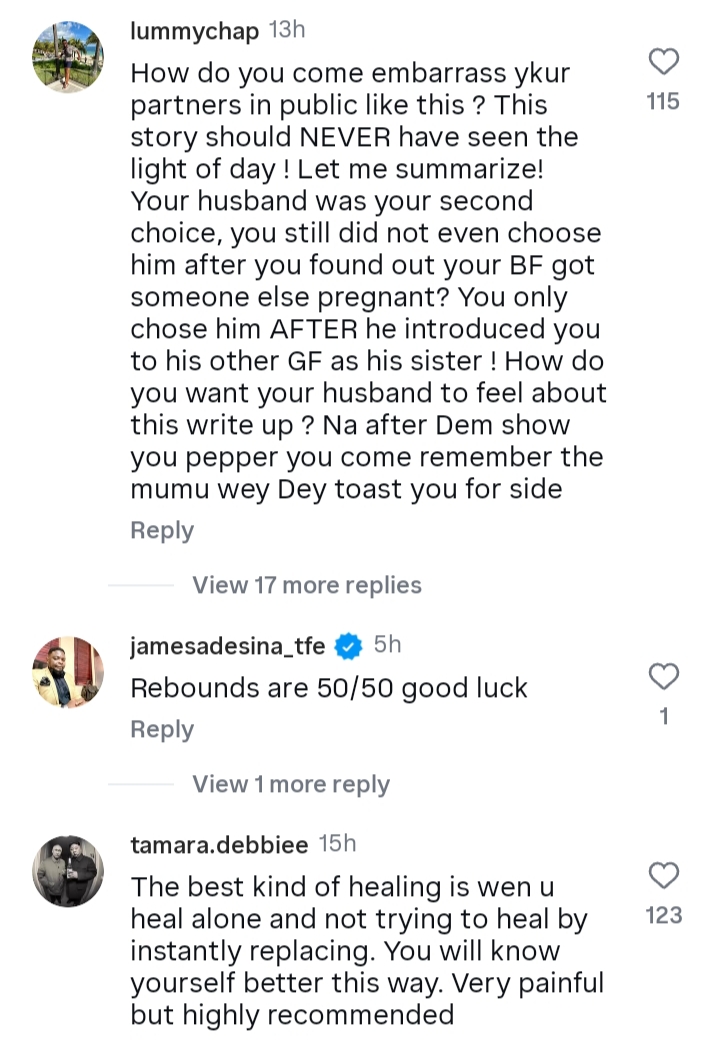Viewport: 720px width, 1040px height.
Task: Like jamesadesina_tfe's comment with the heart
Action: tap(664, 677)
